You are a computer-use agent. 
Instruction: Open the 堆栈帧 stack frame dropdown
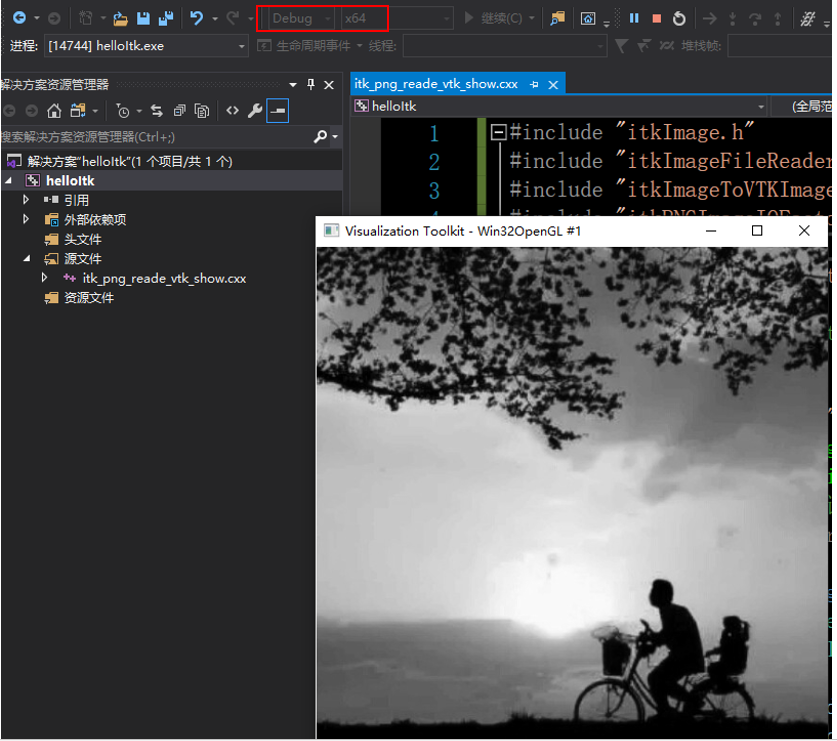[x=780, y=46]
